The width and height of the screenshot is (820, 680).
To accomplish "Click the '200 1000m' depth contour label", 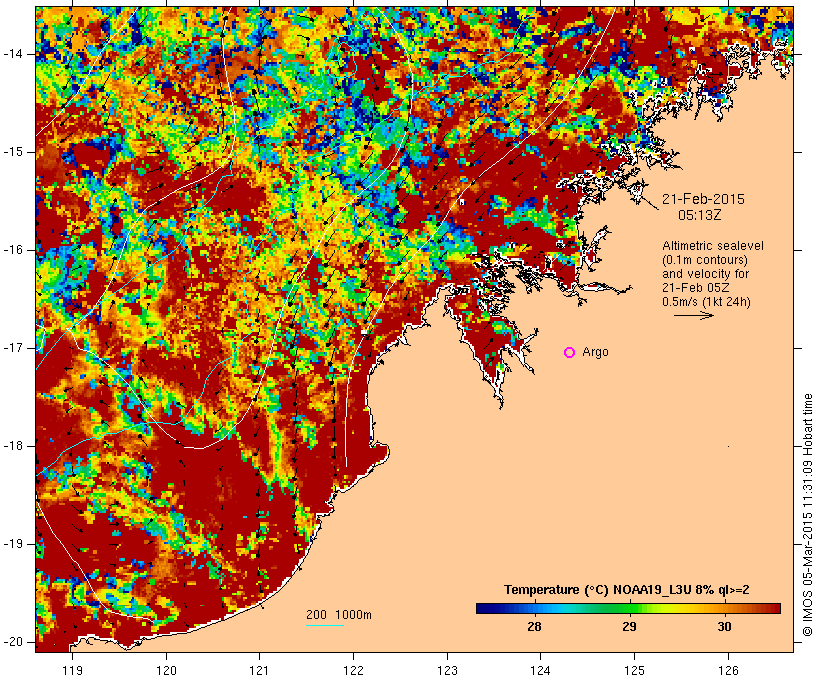I will tap(339, 615).
